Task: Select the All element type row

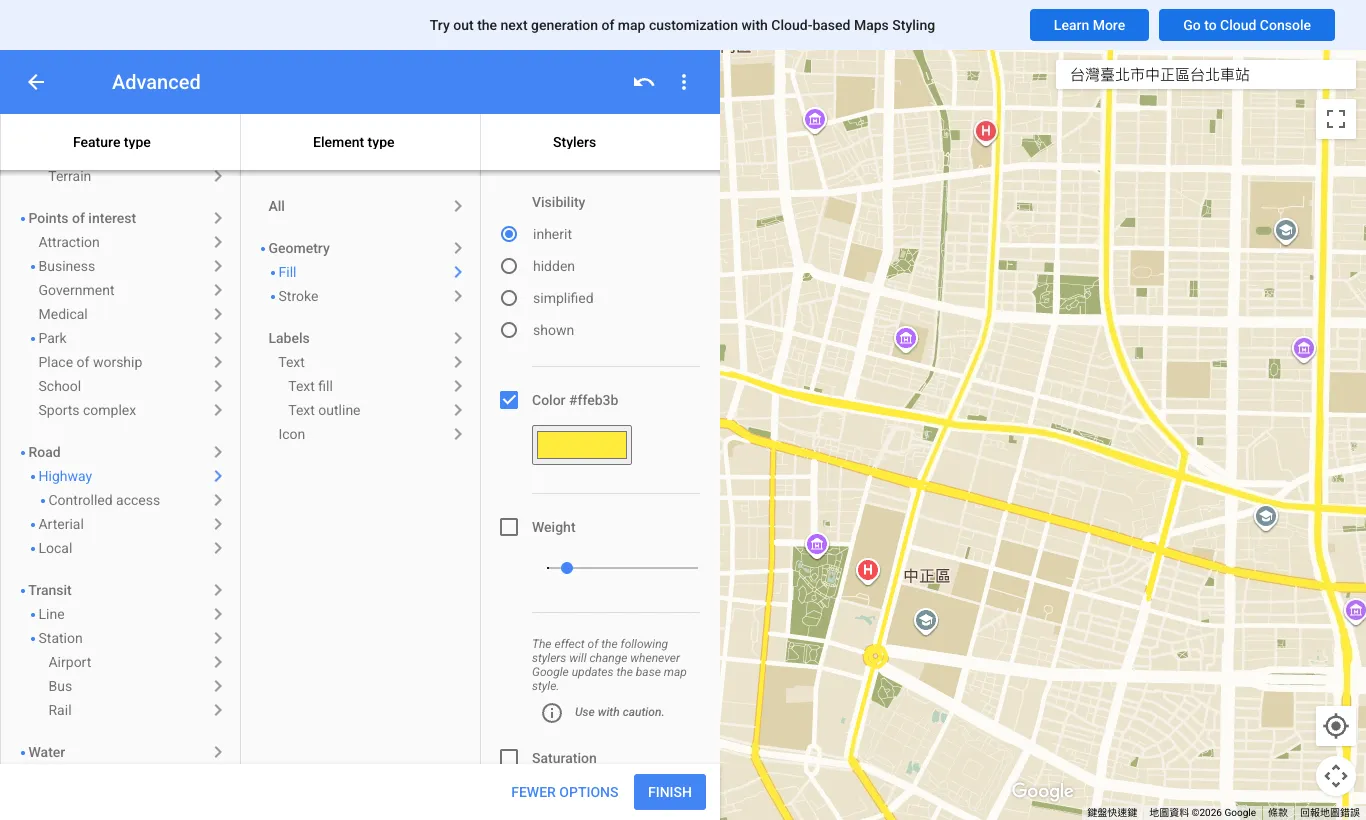Action: point(361,206)
